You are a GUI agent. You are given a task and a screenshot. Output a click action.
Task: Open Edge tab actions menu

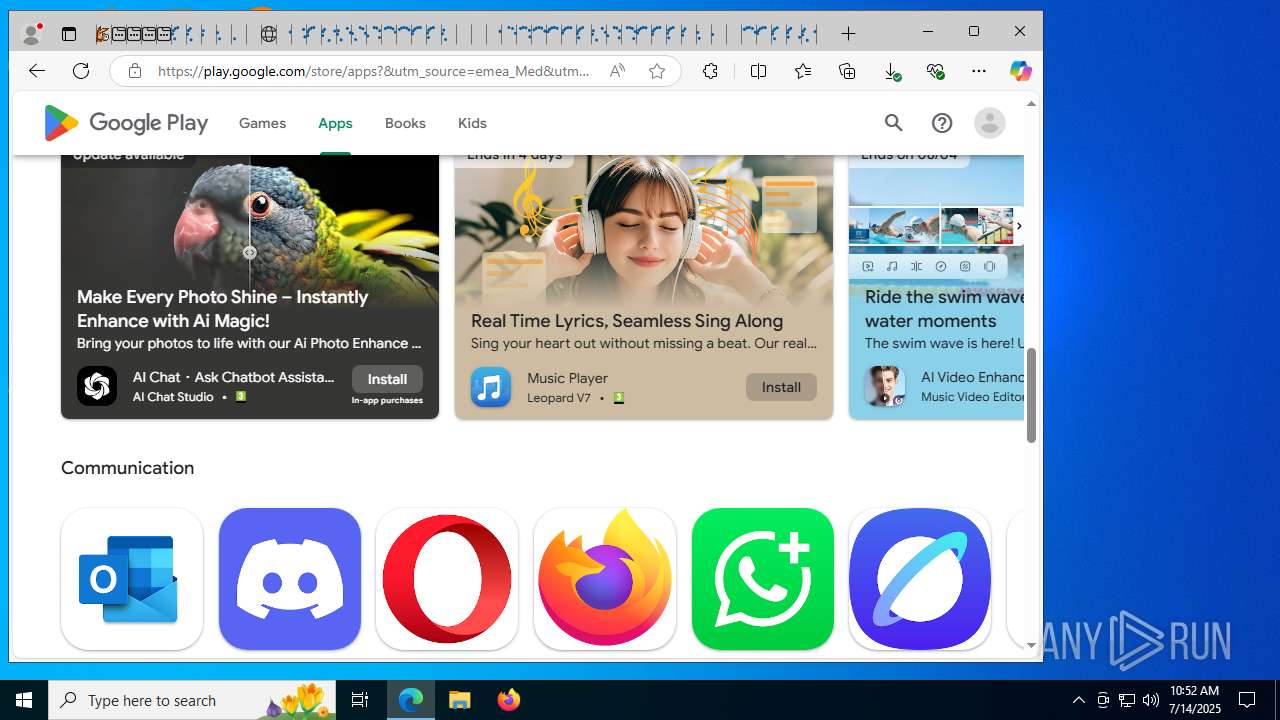pos(69,34)
